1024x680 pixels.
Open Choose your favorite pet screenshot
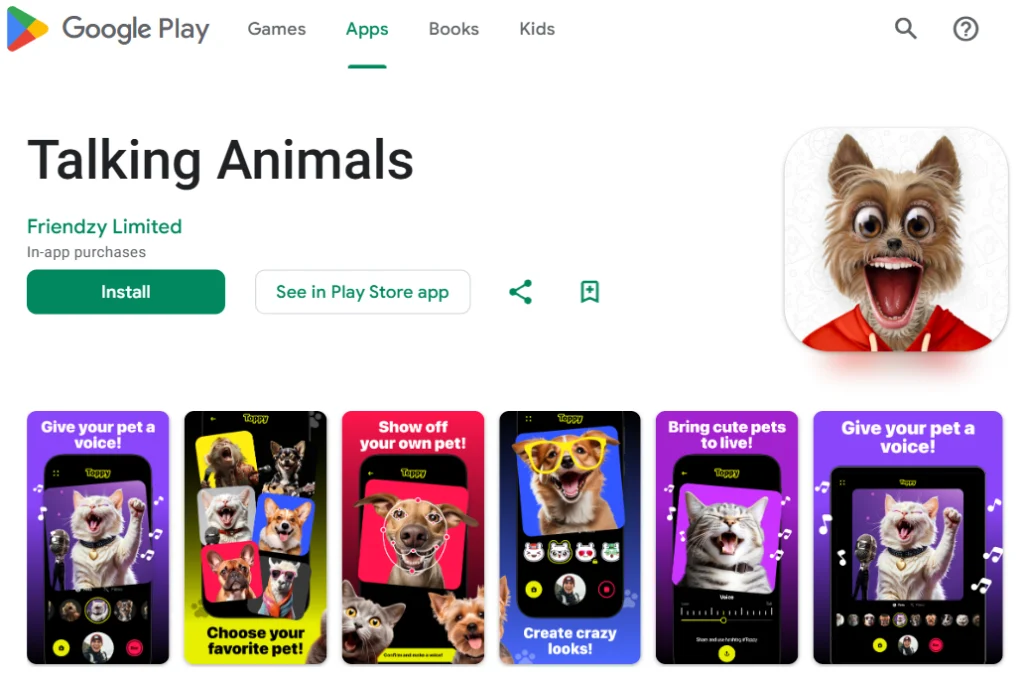click(x=255, y=538)
